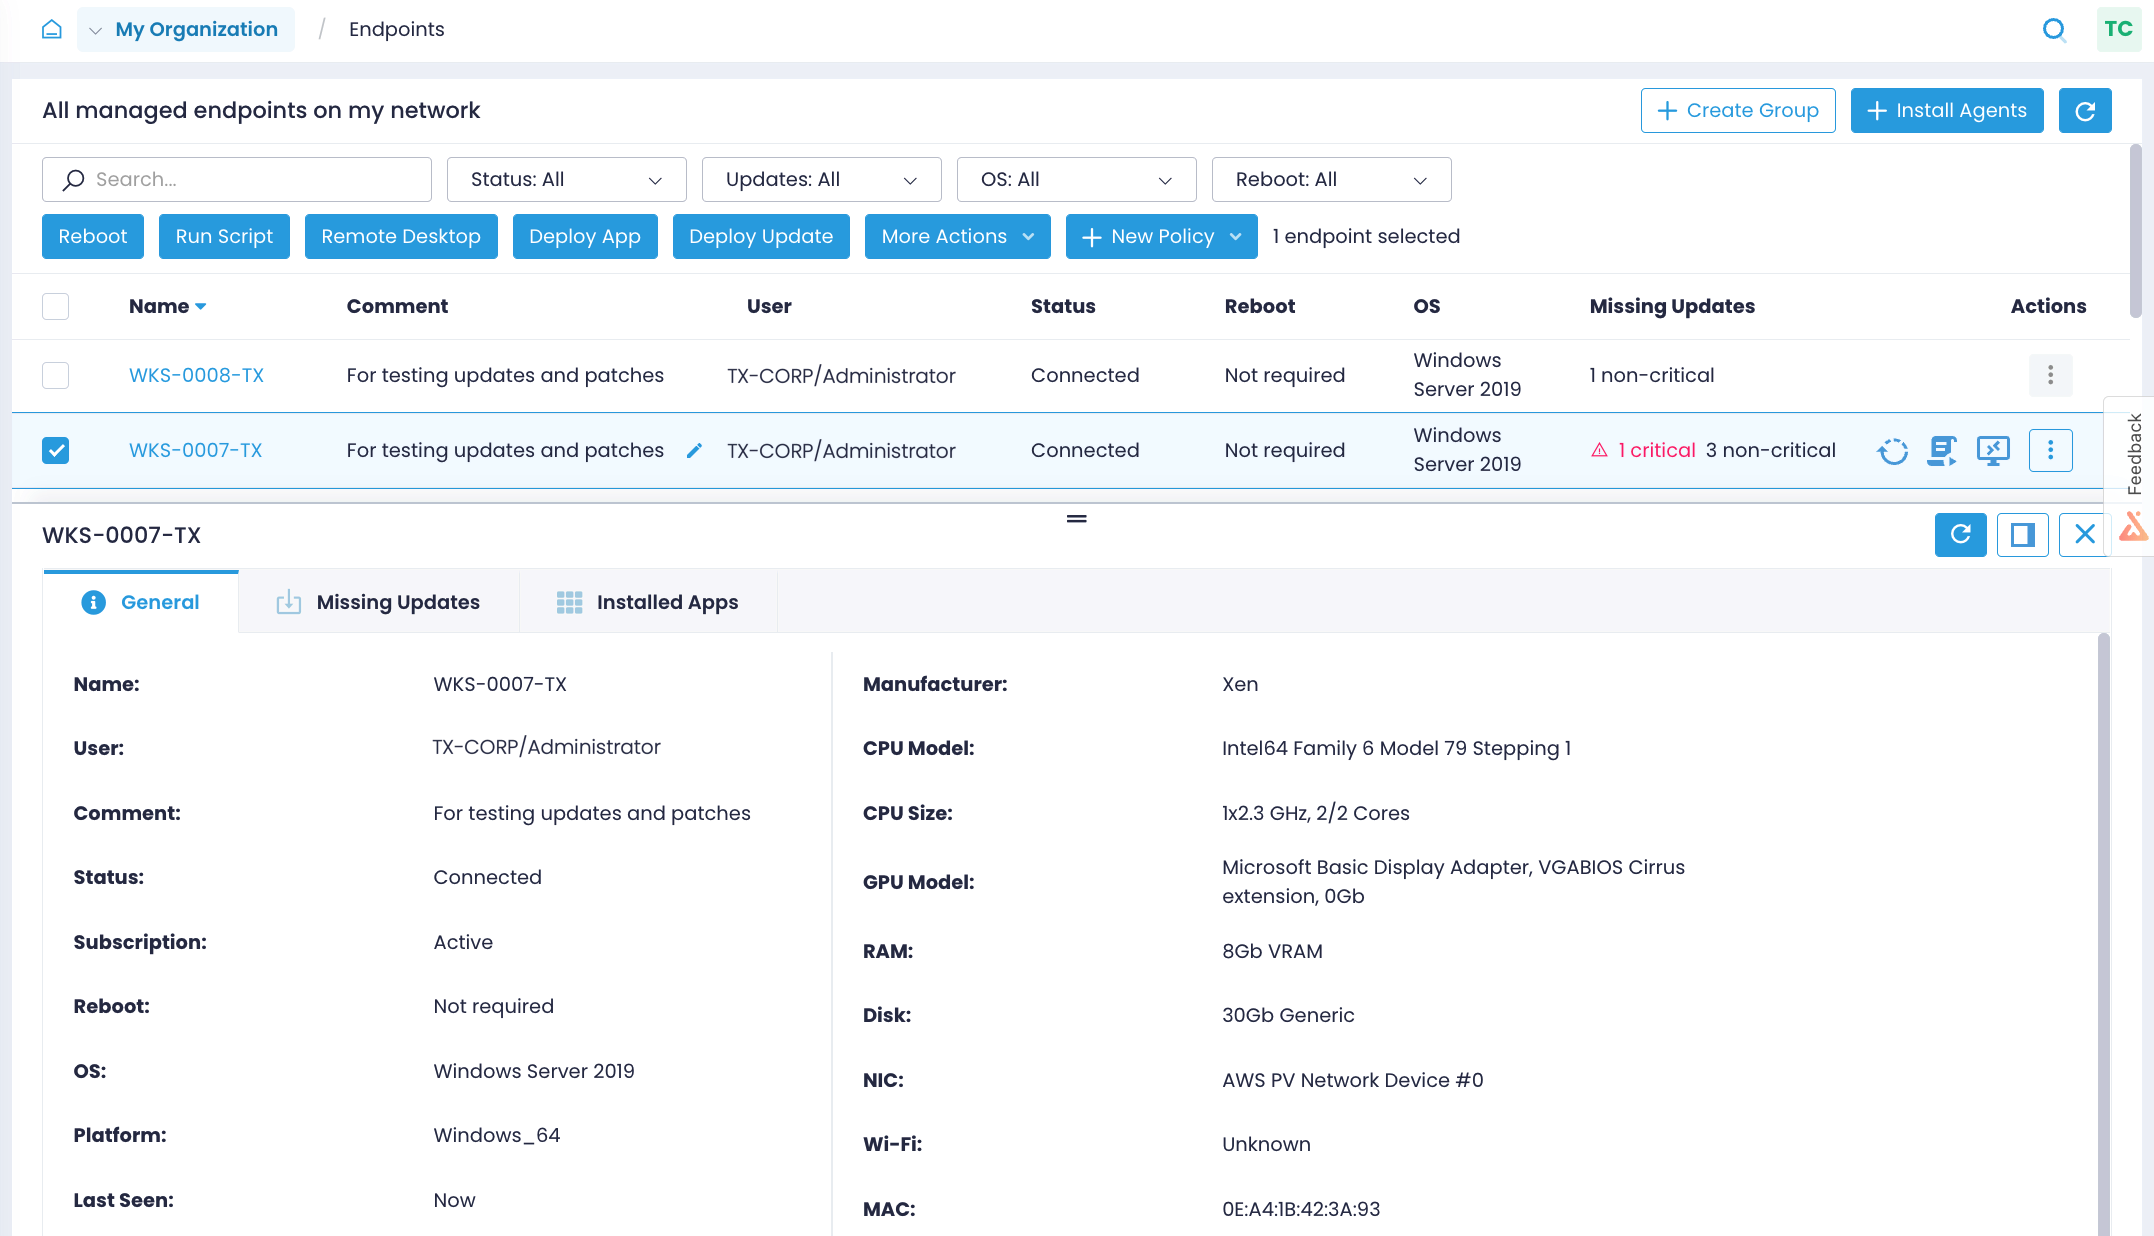Switch details panel to side layout

pos(2022,535)
